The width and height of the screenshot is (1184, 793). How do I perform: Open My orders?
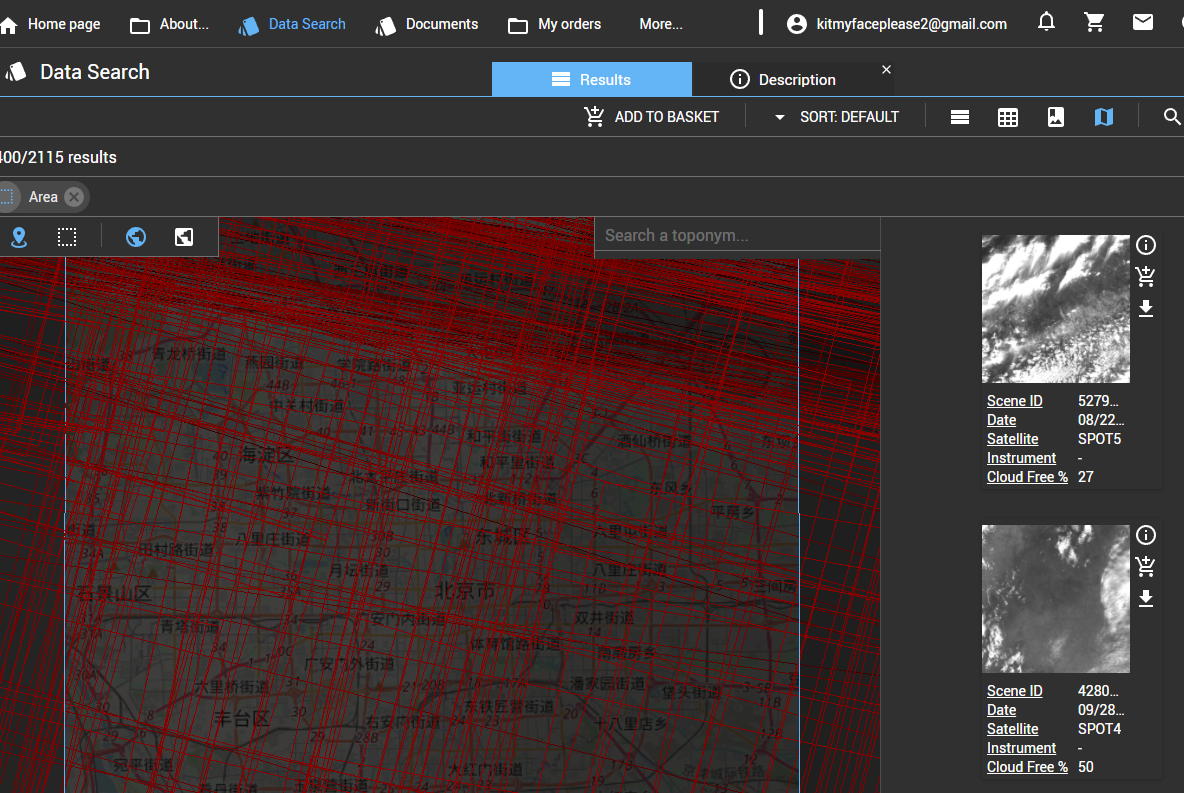click(554, 24)
